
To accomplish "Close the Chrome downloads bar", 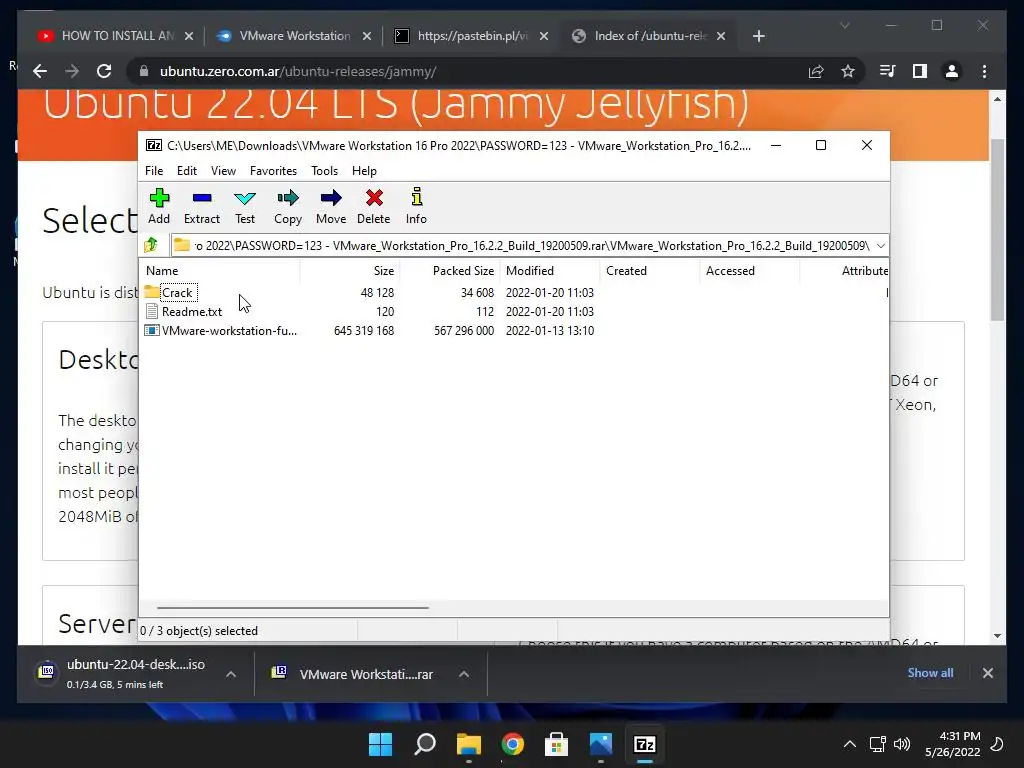I will (x=987, y=673).
